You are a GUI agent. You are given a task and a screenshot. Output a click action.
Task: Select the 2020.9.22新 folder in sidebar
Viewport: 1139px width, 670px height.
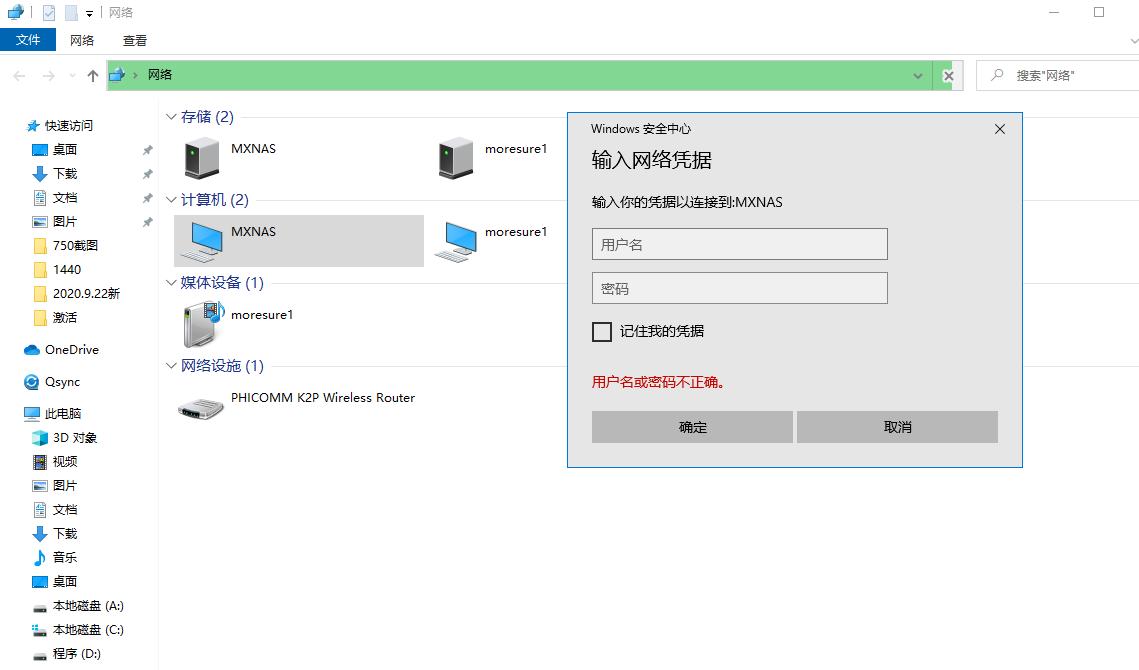click(x=86, y=294)
